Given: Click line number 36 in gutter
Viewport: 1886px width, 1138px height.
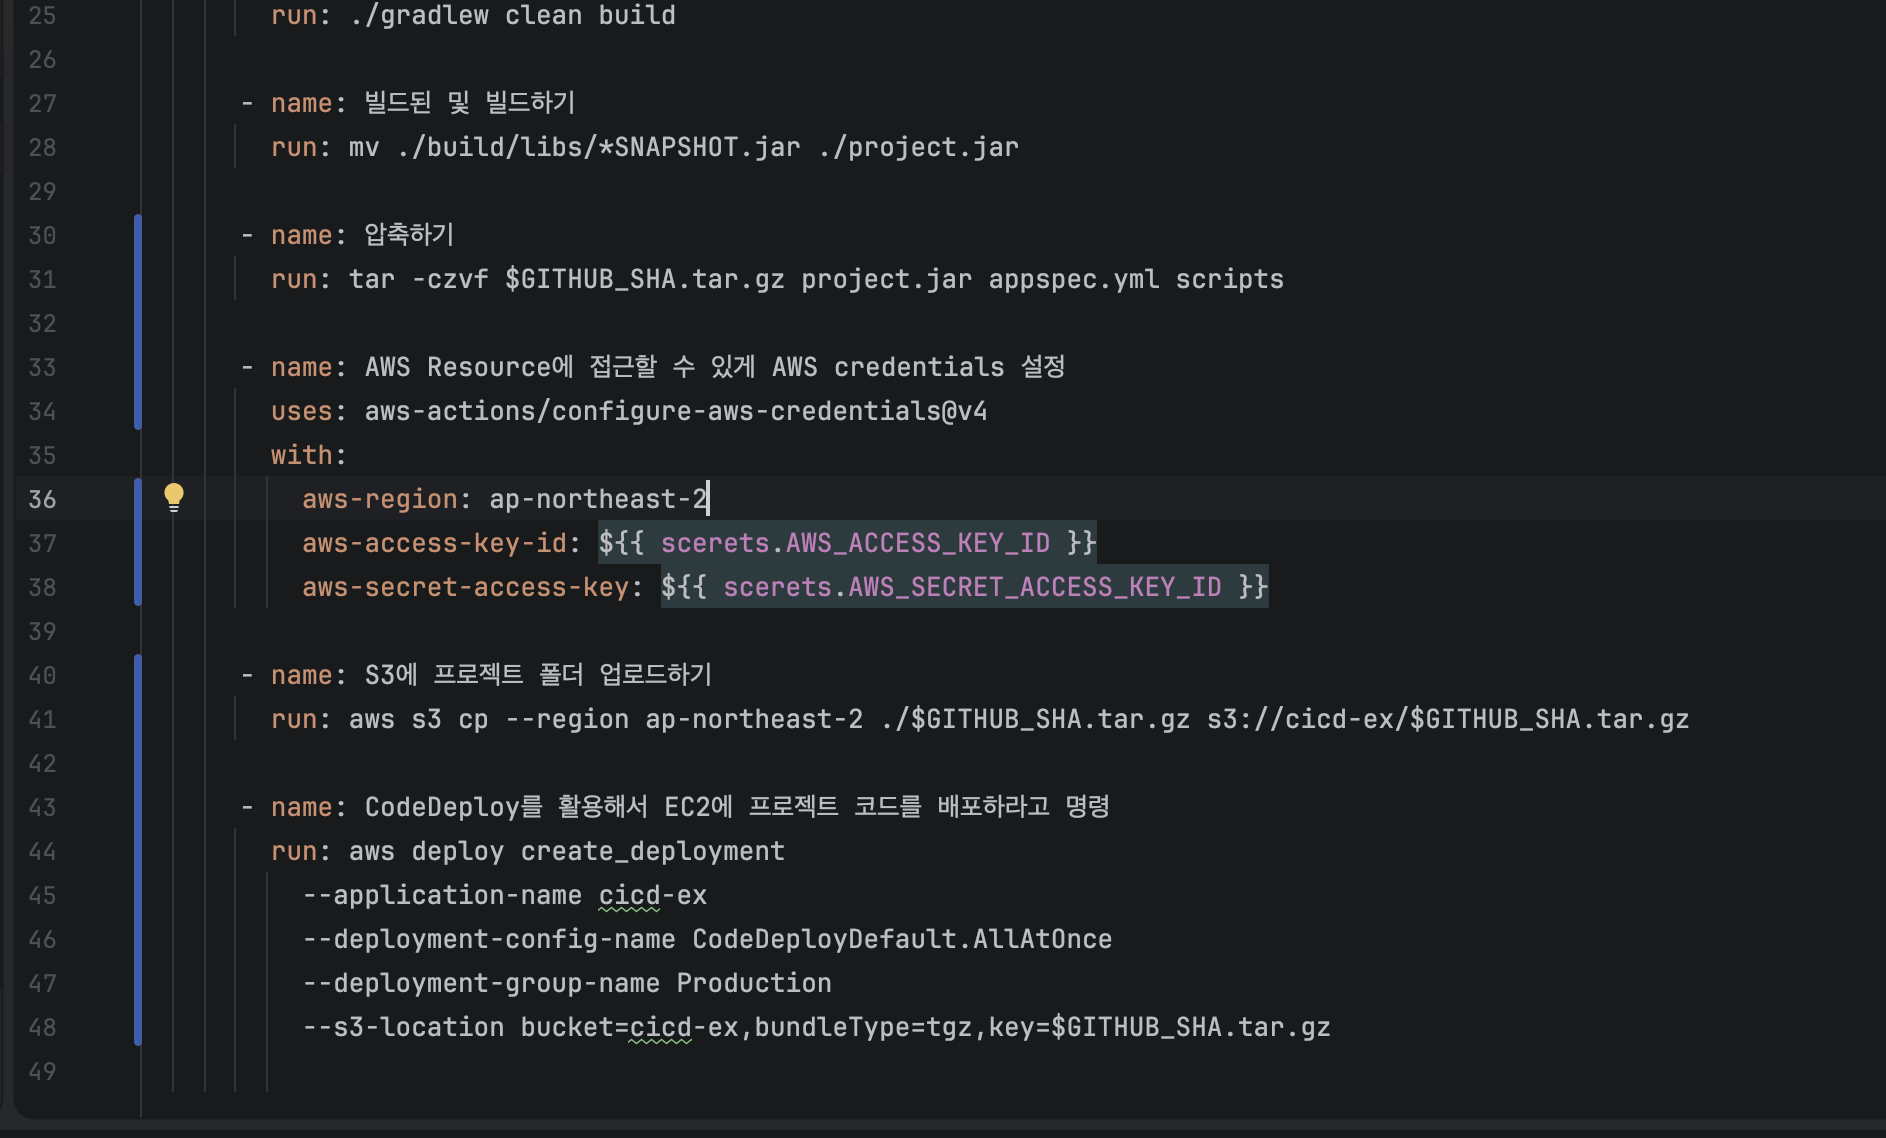Looking at the screenshot, I should coord(42,499).
